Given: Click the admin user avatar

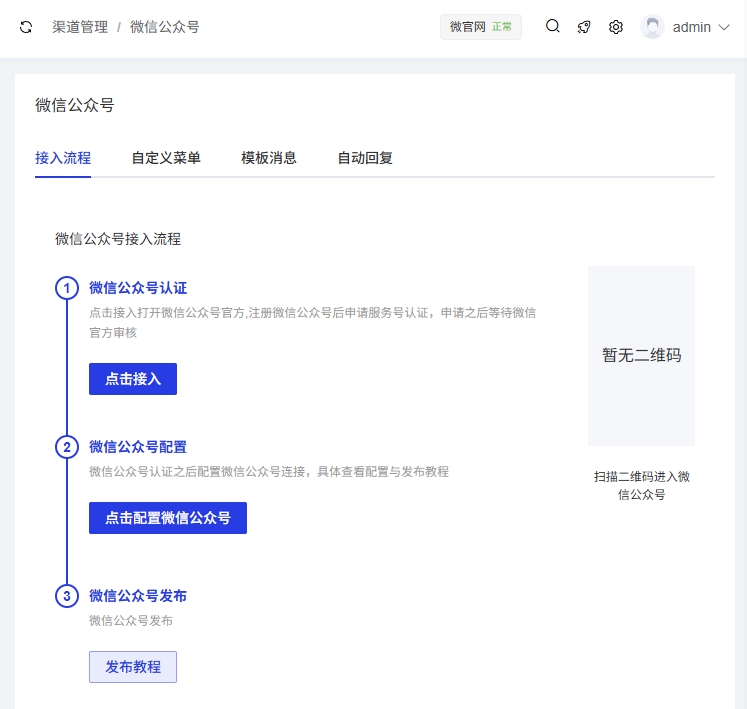Looking at the screenshot, I should pos(652,27).
